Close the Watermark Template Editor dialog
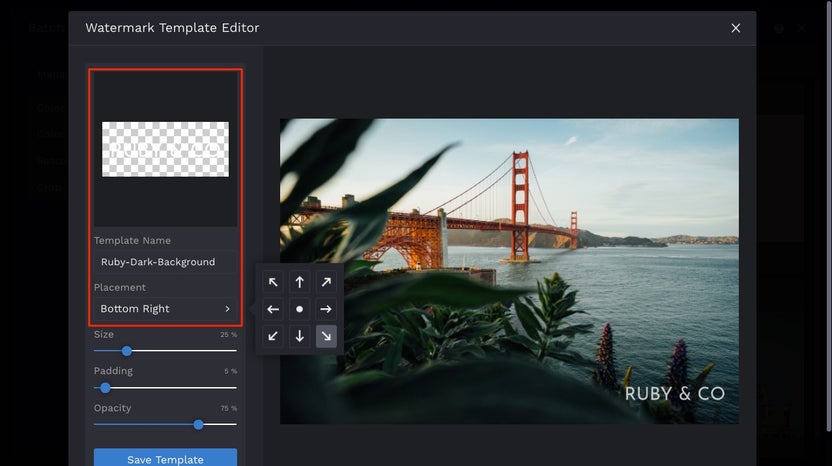This screenshot has width=832, height=466. [x=735, y=28]
